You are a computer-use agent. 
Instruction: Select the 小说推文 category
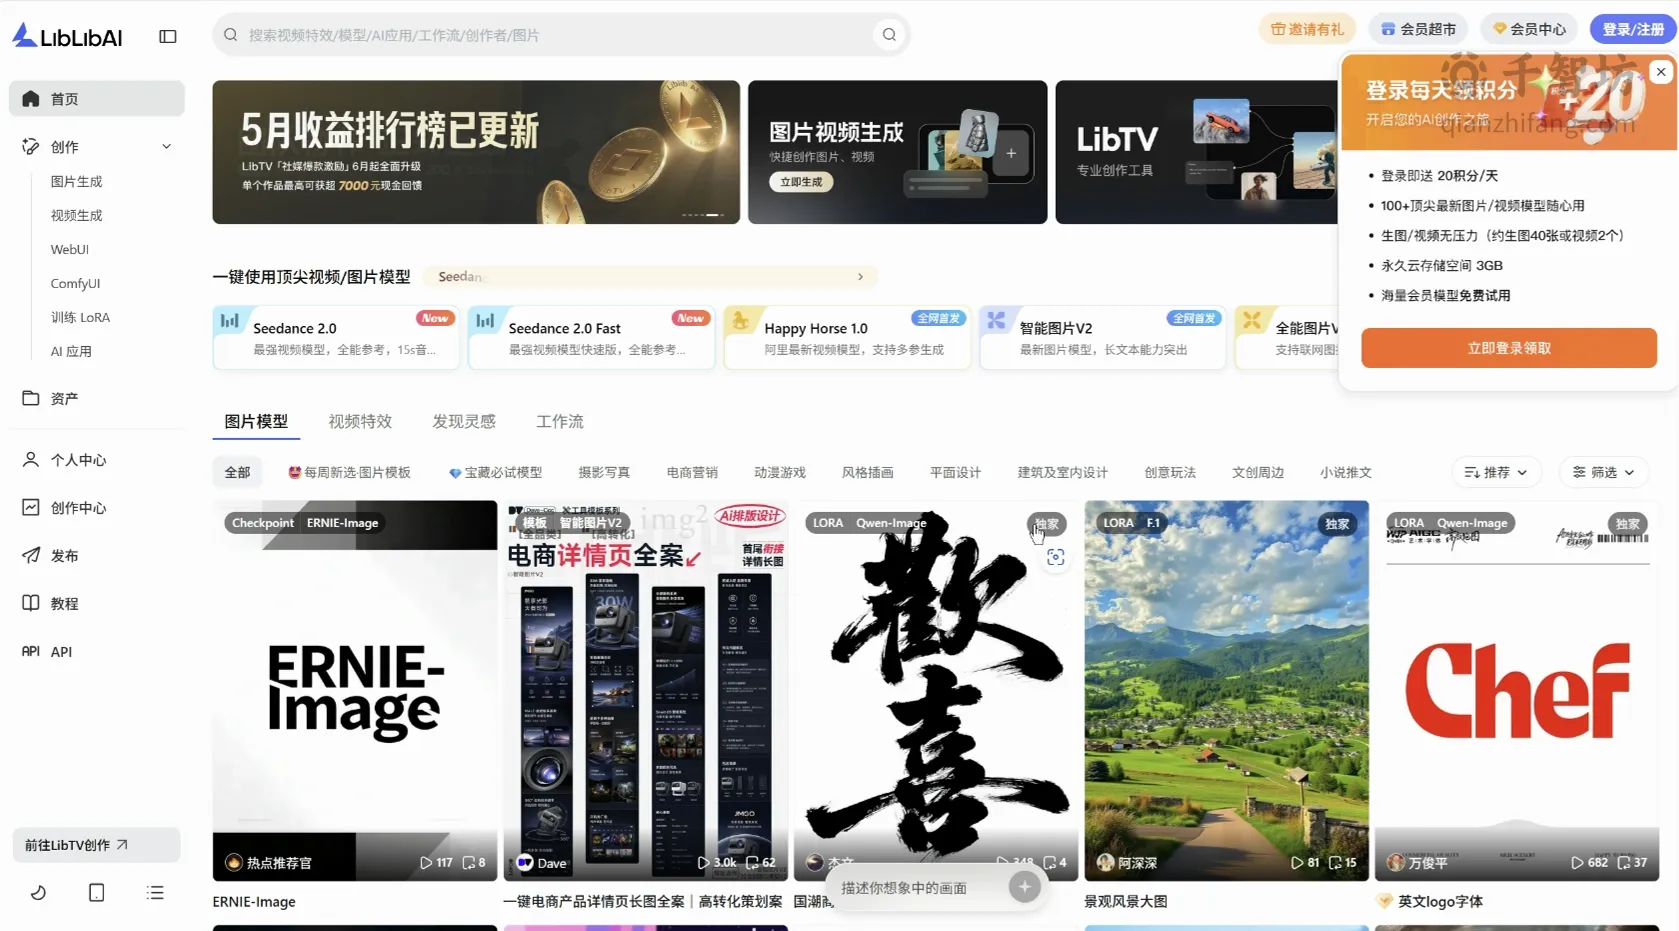point(1346,473)
